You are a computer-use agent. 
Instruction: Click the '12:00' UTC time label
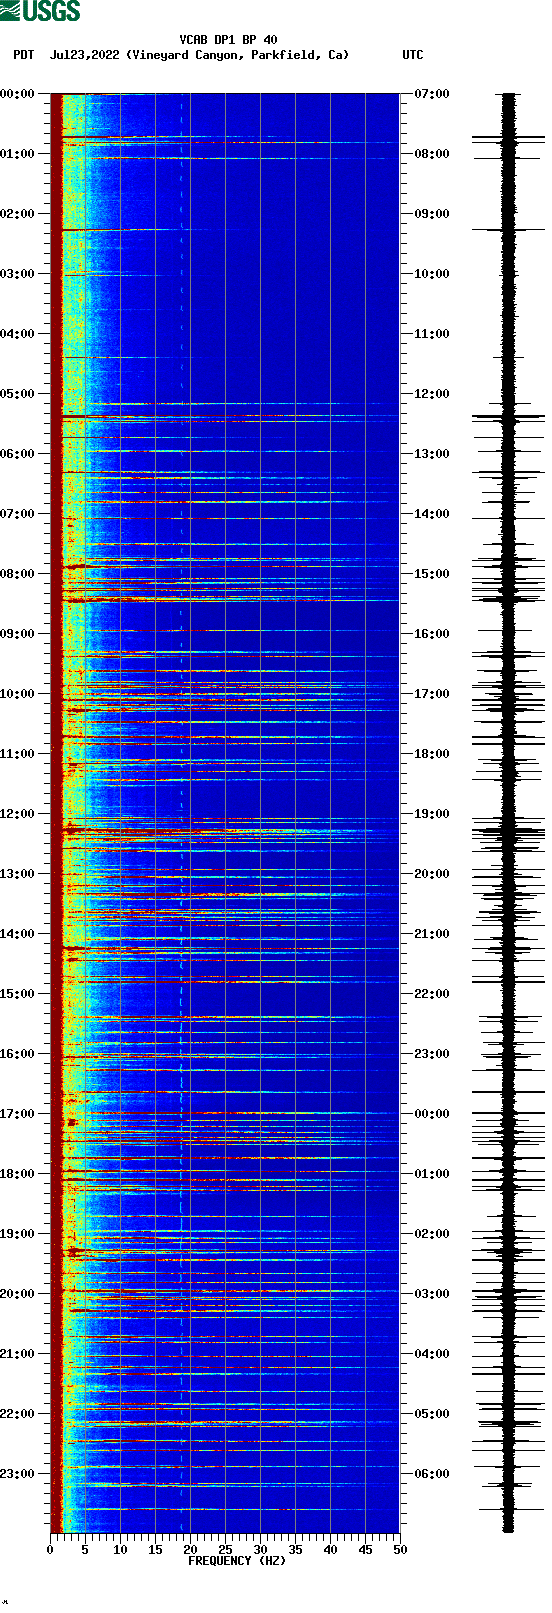coord(432,394)
